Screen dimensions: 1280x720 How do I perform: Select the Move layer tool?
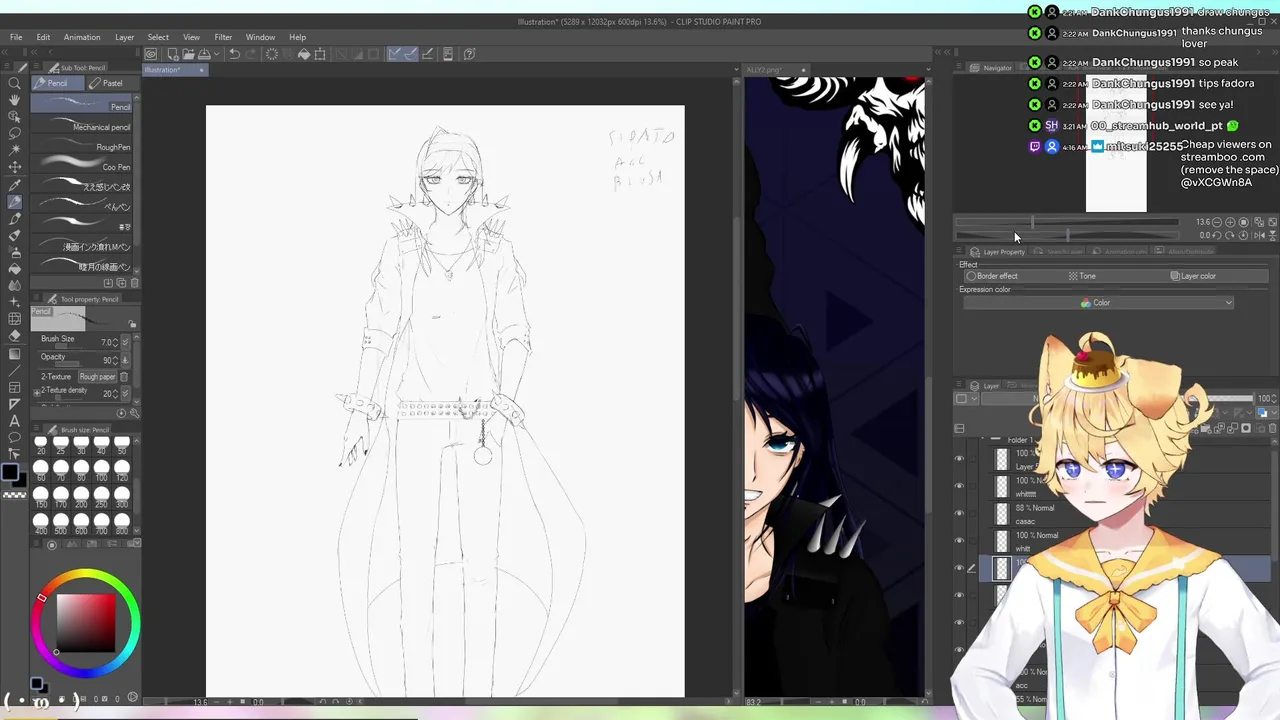coord(14,167)
